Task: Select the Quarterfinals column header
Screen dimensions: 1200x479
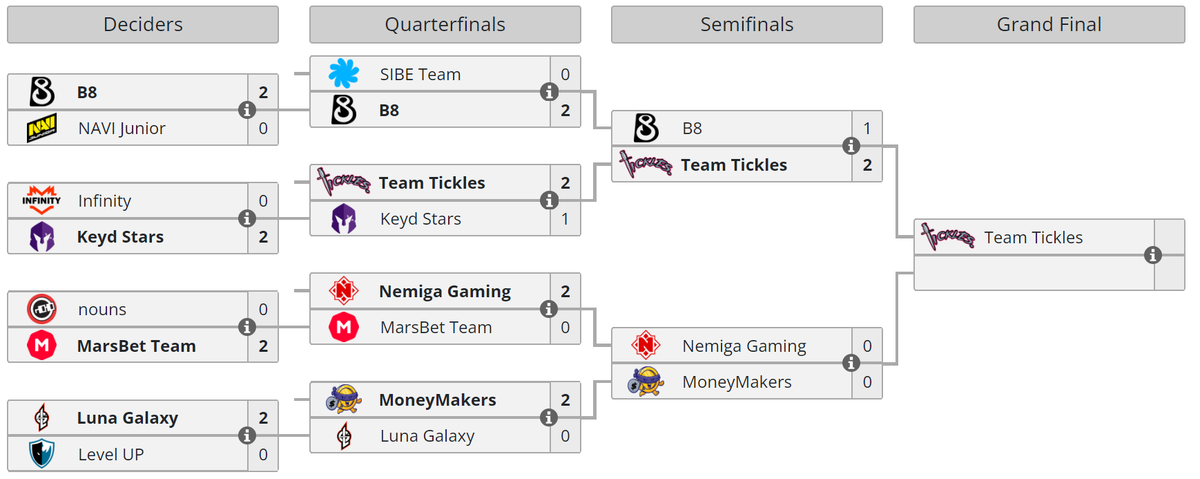Action: (x=445, y=25)
